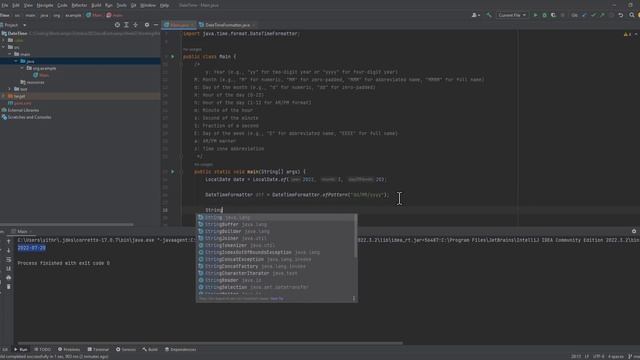640x360 pixels.
Task: Click the Run tool window button
Action: click(21, 349)
